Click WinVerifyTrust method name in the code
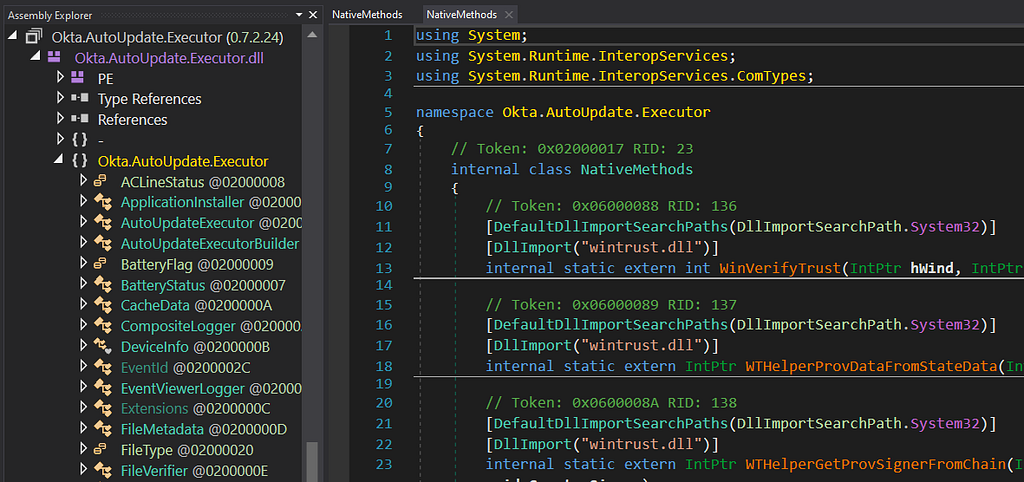 pos(778,268)
